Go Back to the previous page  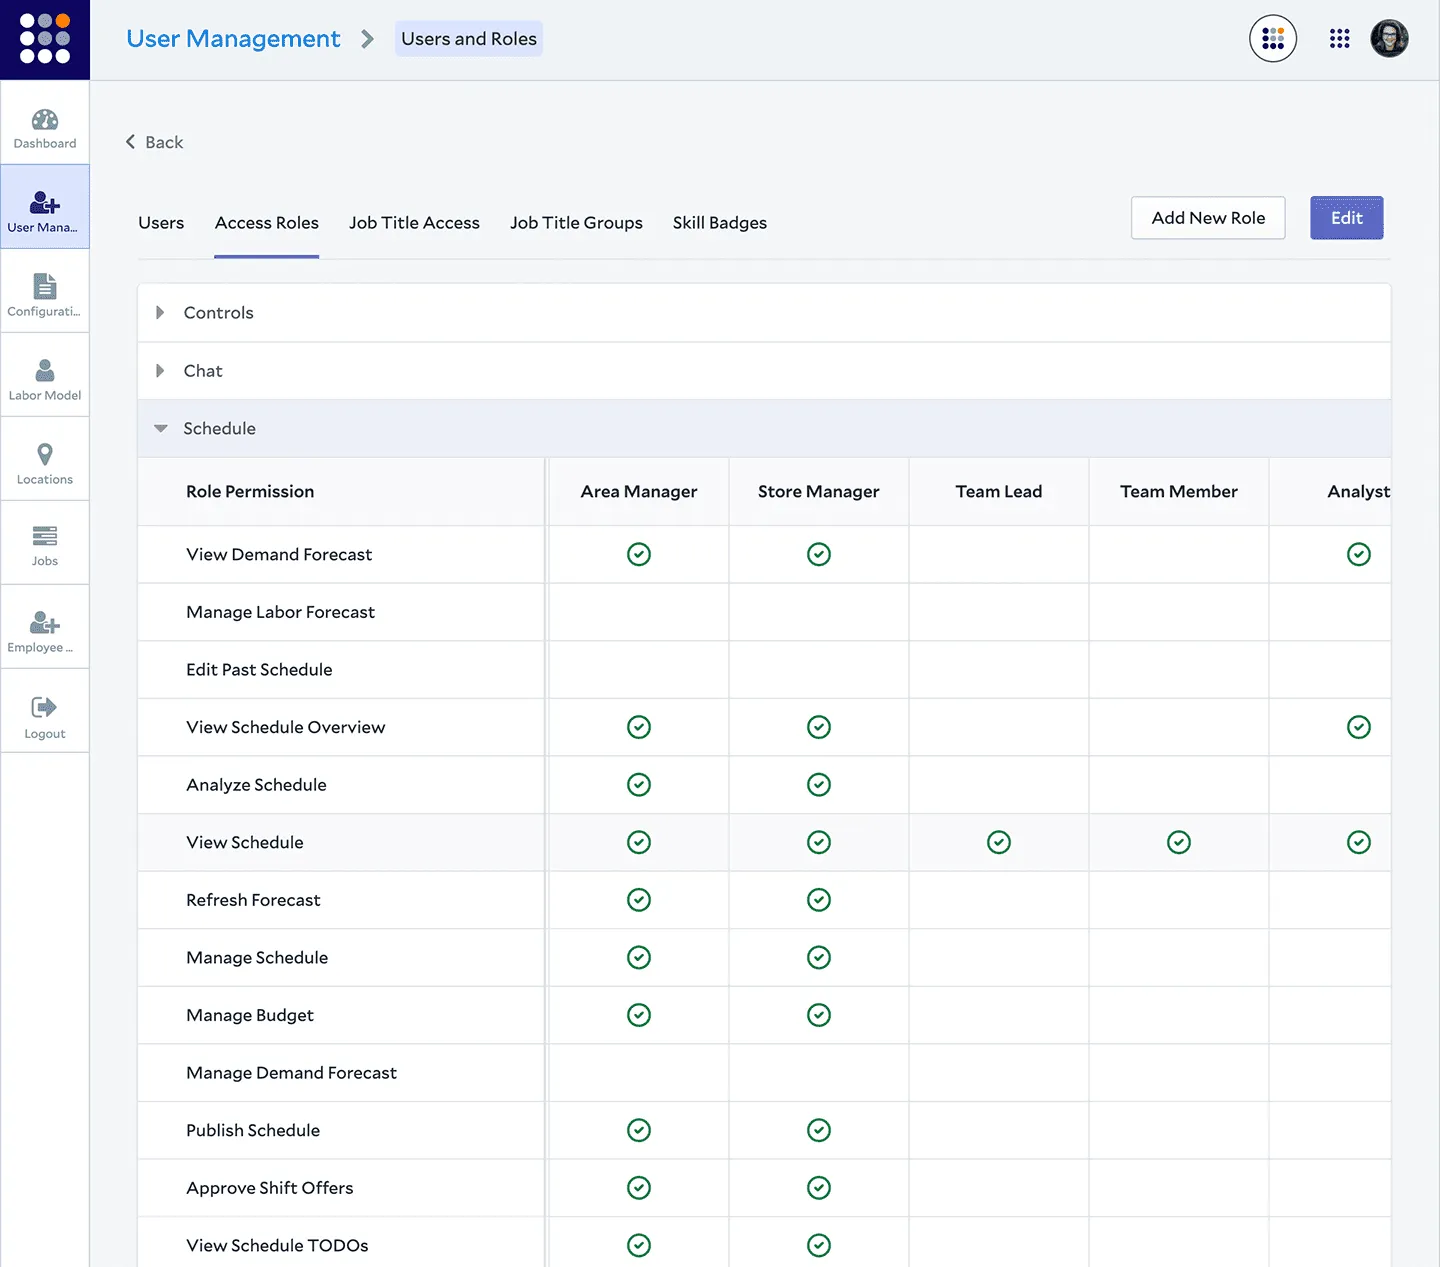point(155,143)
